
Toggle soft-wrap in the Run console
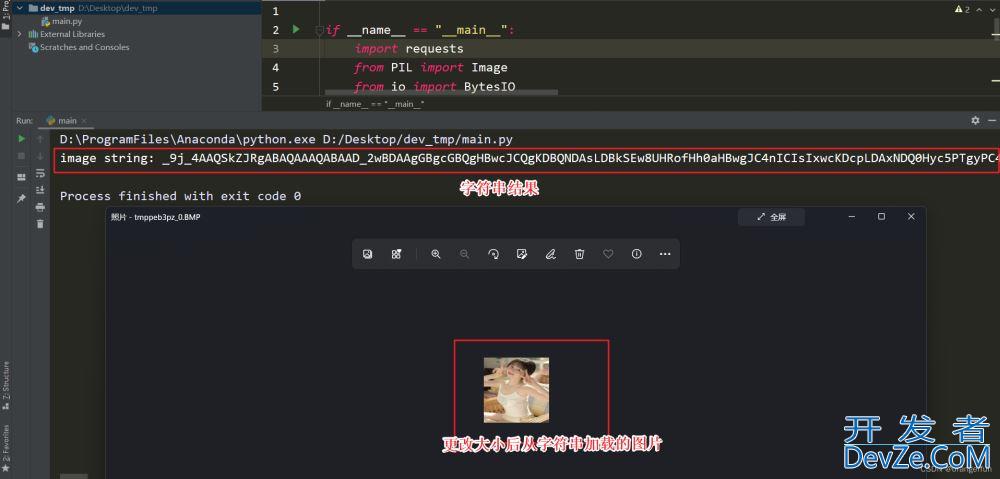tap(40, 173)
